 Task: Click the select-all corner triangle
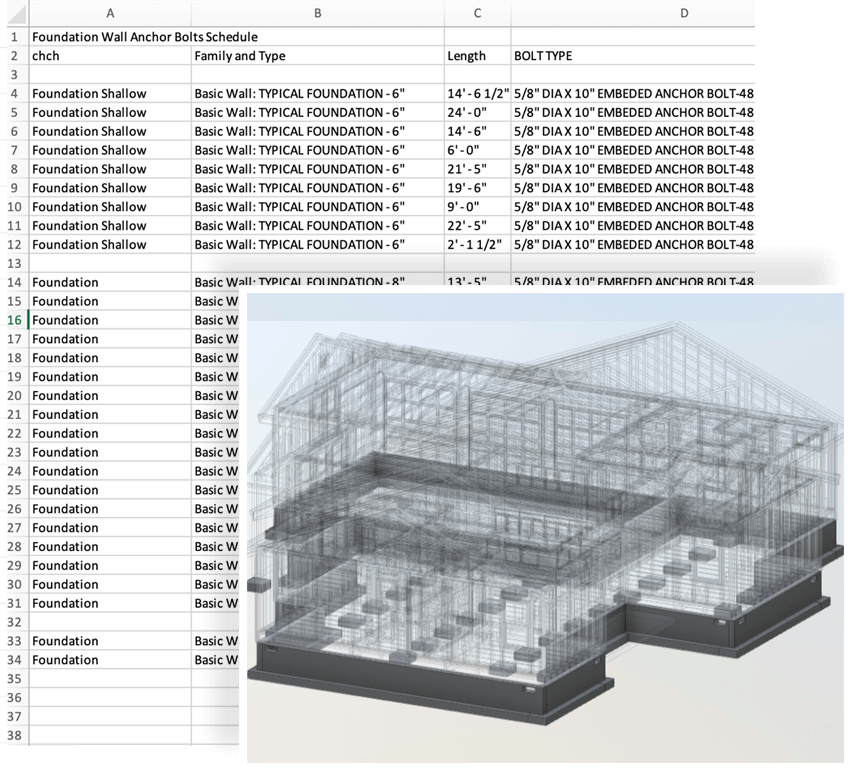pyautogui.click(x=17, y=14)
